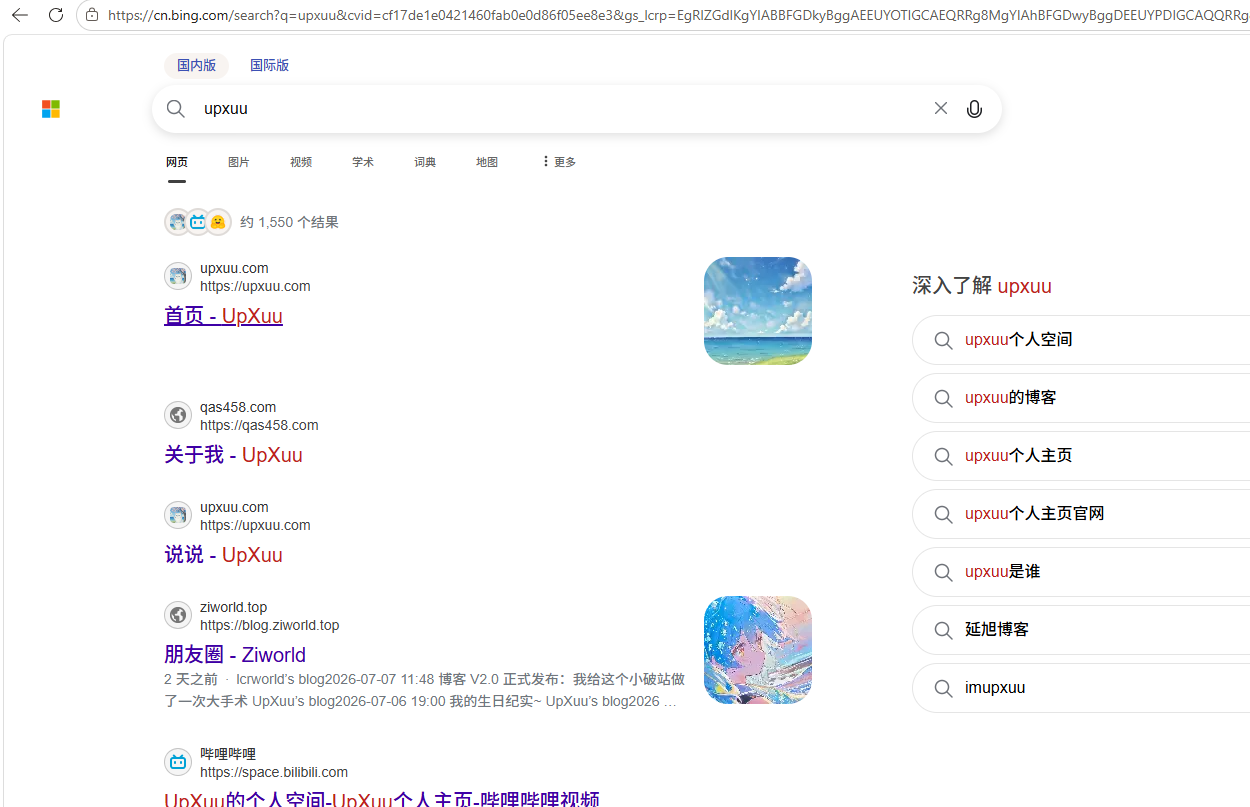The image size is (1250, 807).
Task: Open the 朋友圈 - Ziworld result
Action: tap(235, 655)
